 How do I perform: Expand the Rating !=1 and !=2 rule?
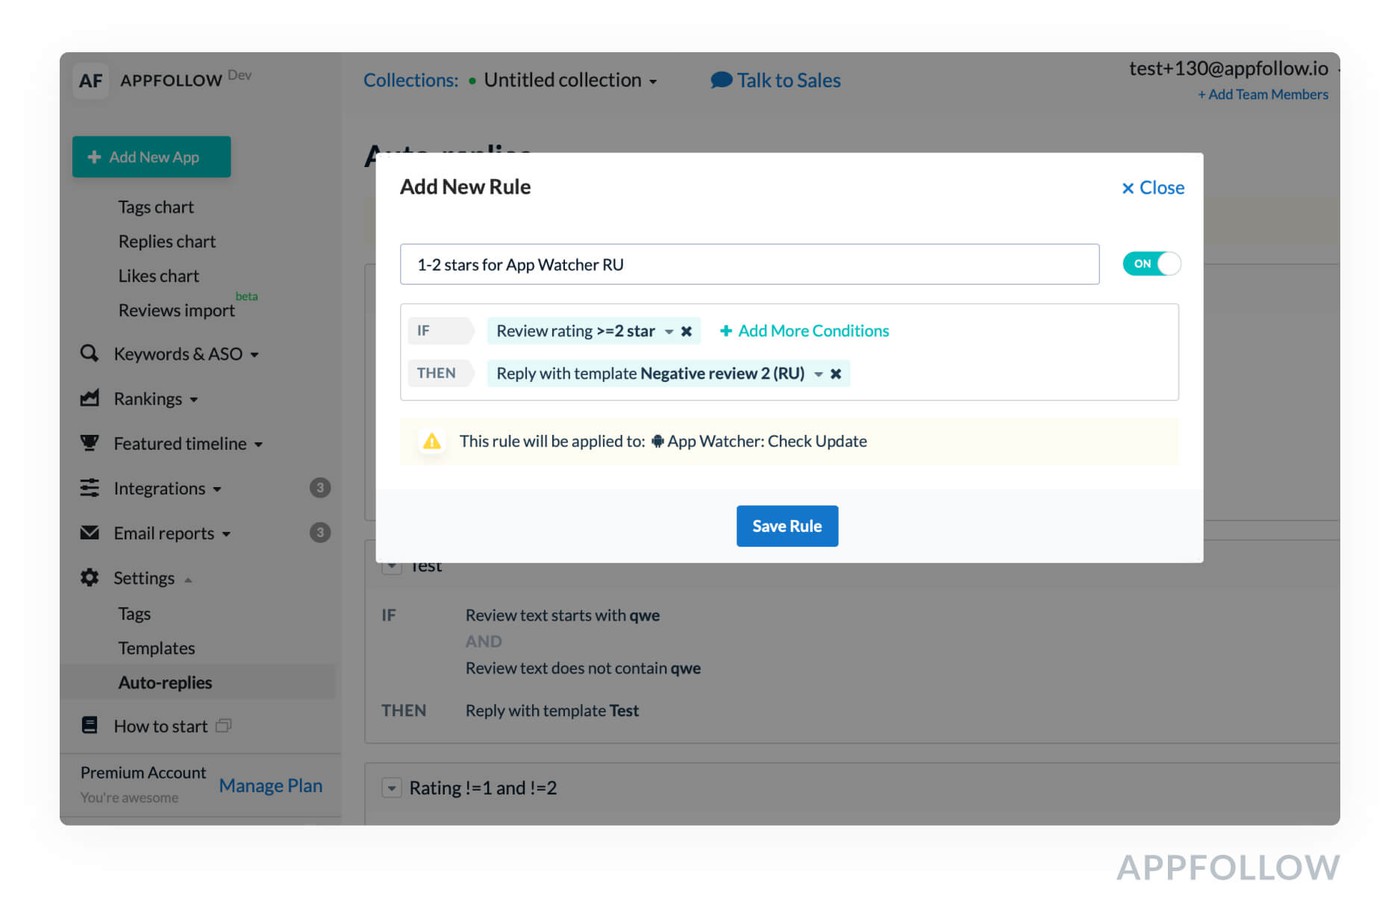[x=392, y=788]
